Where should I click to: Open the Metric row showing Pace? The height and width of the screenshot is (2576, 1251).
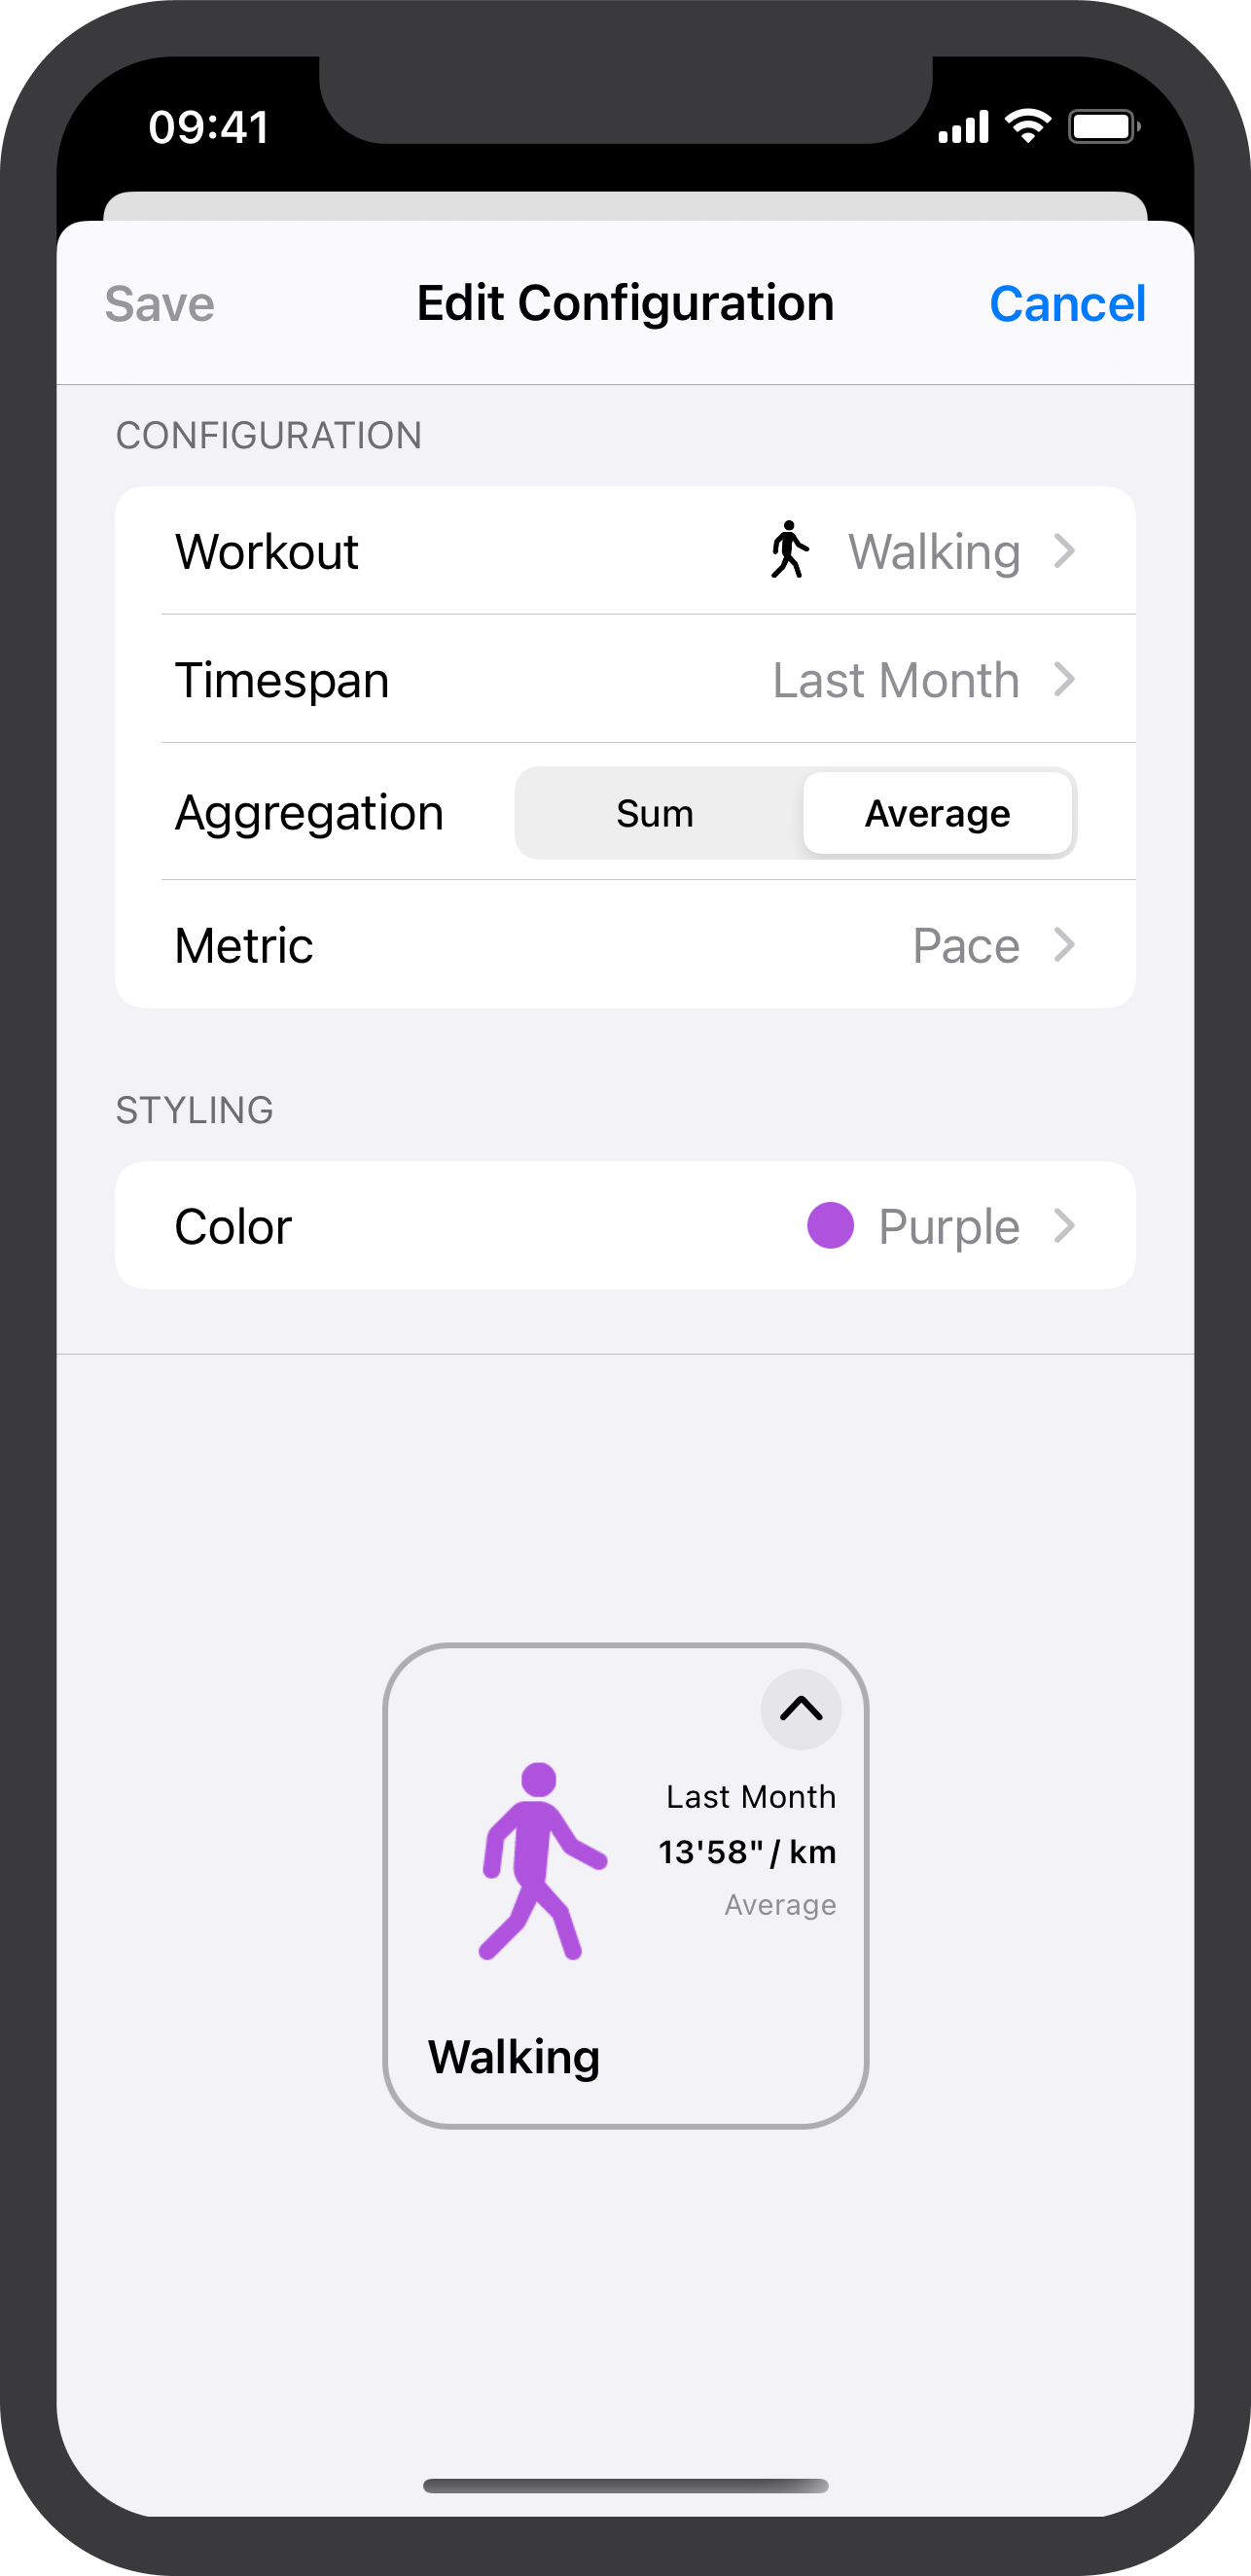625,945
